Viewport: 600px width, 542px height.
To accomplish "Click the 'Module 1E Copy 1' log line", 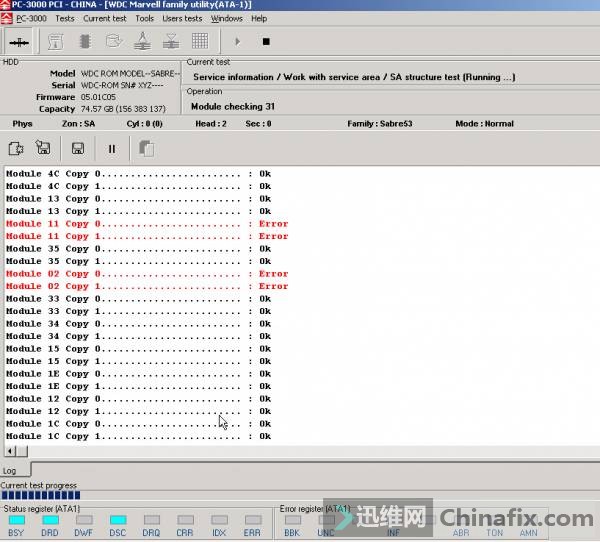I will click(x=139, y=386).
